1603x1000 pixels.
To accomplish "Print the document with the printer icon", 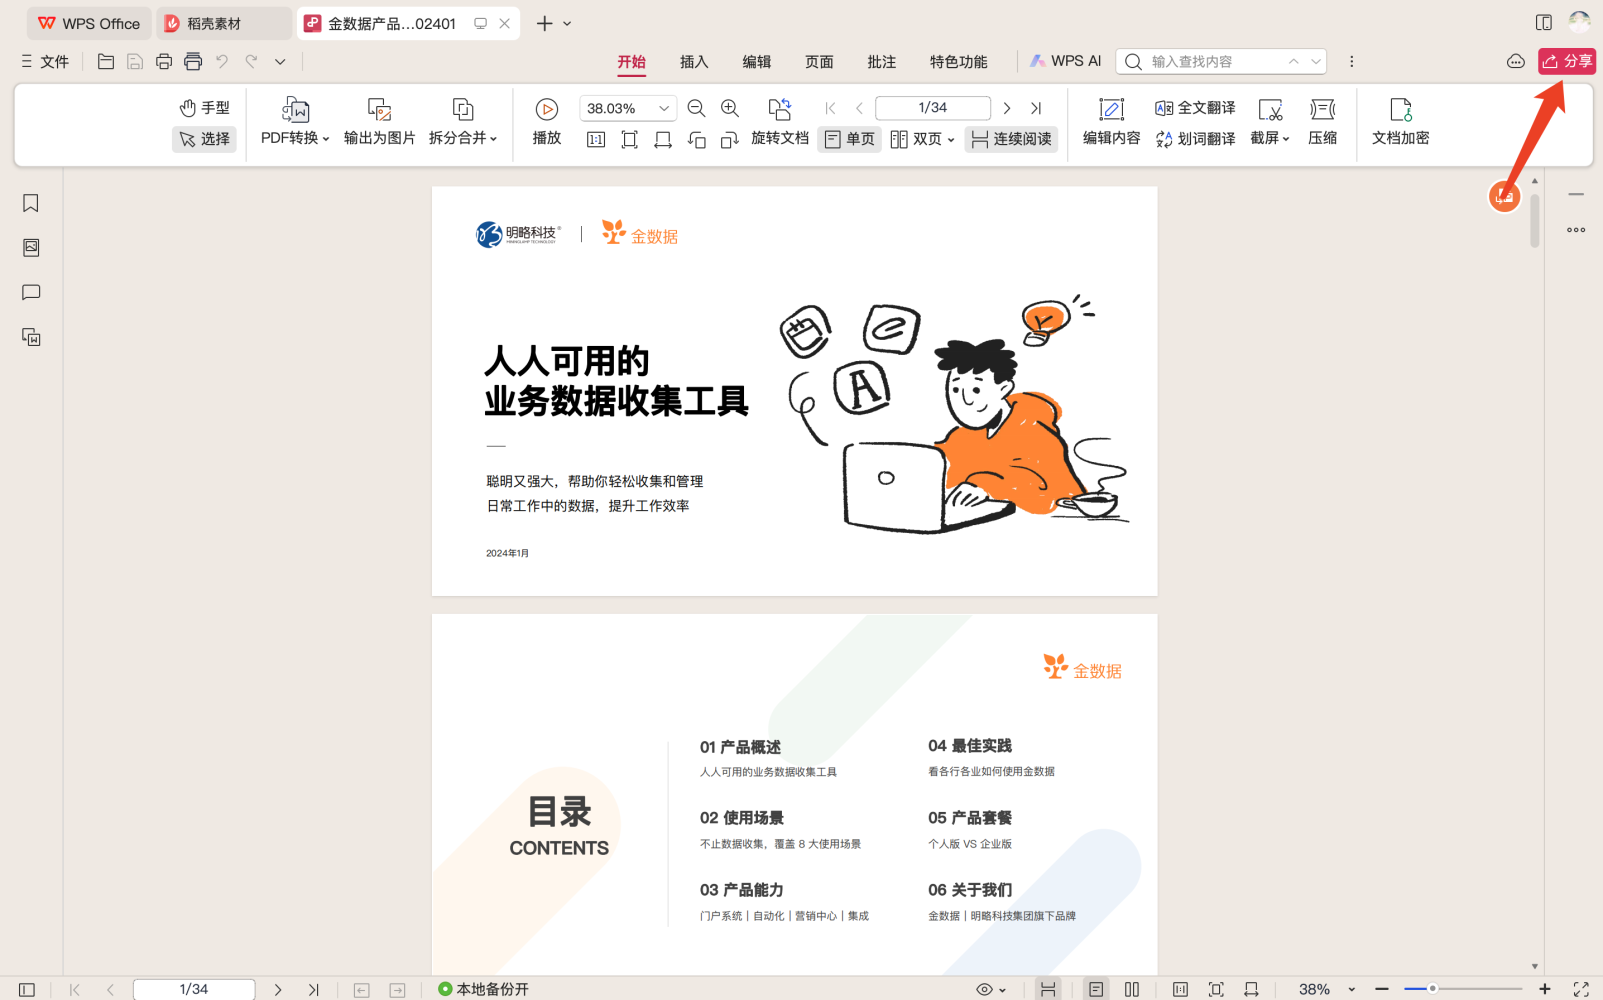I will click(164, 61).
